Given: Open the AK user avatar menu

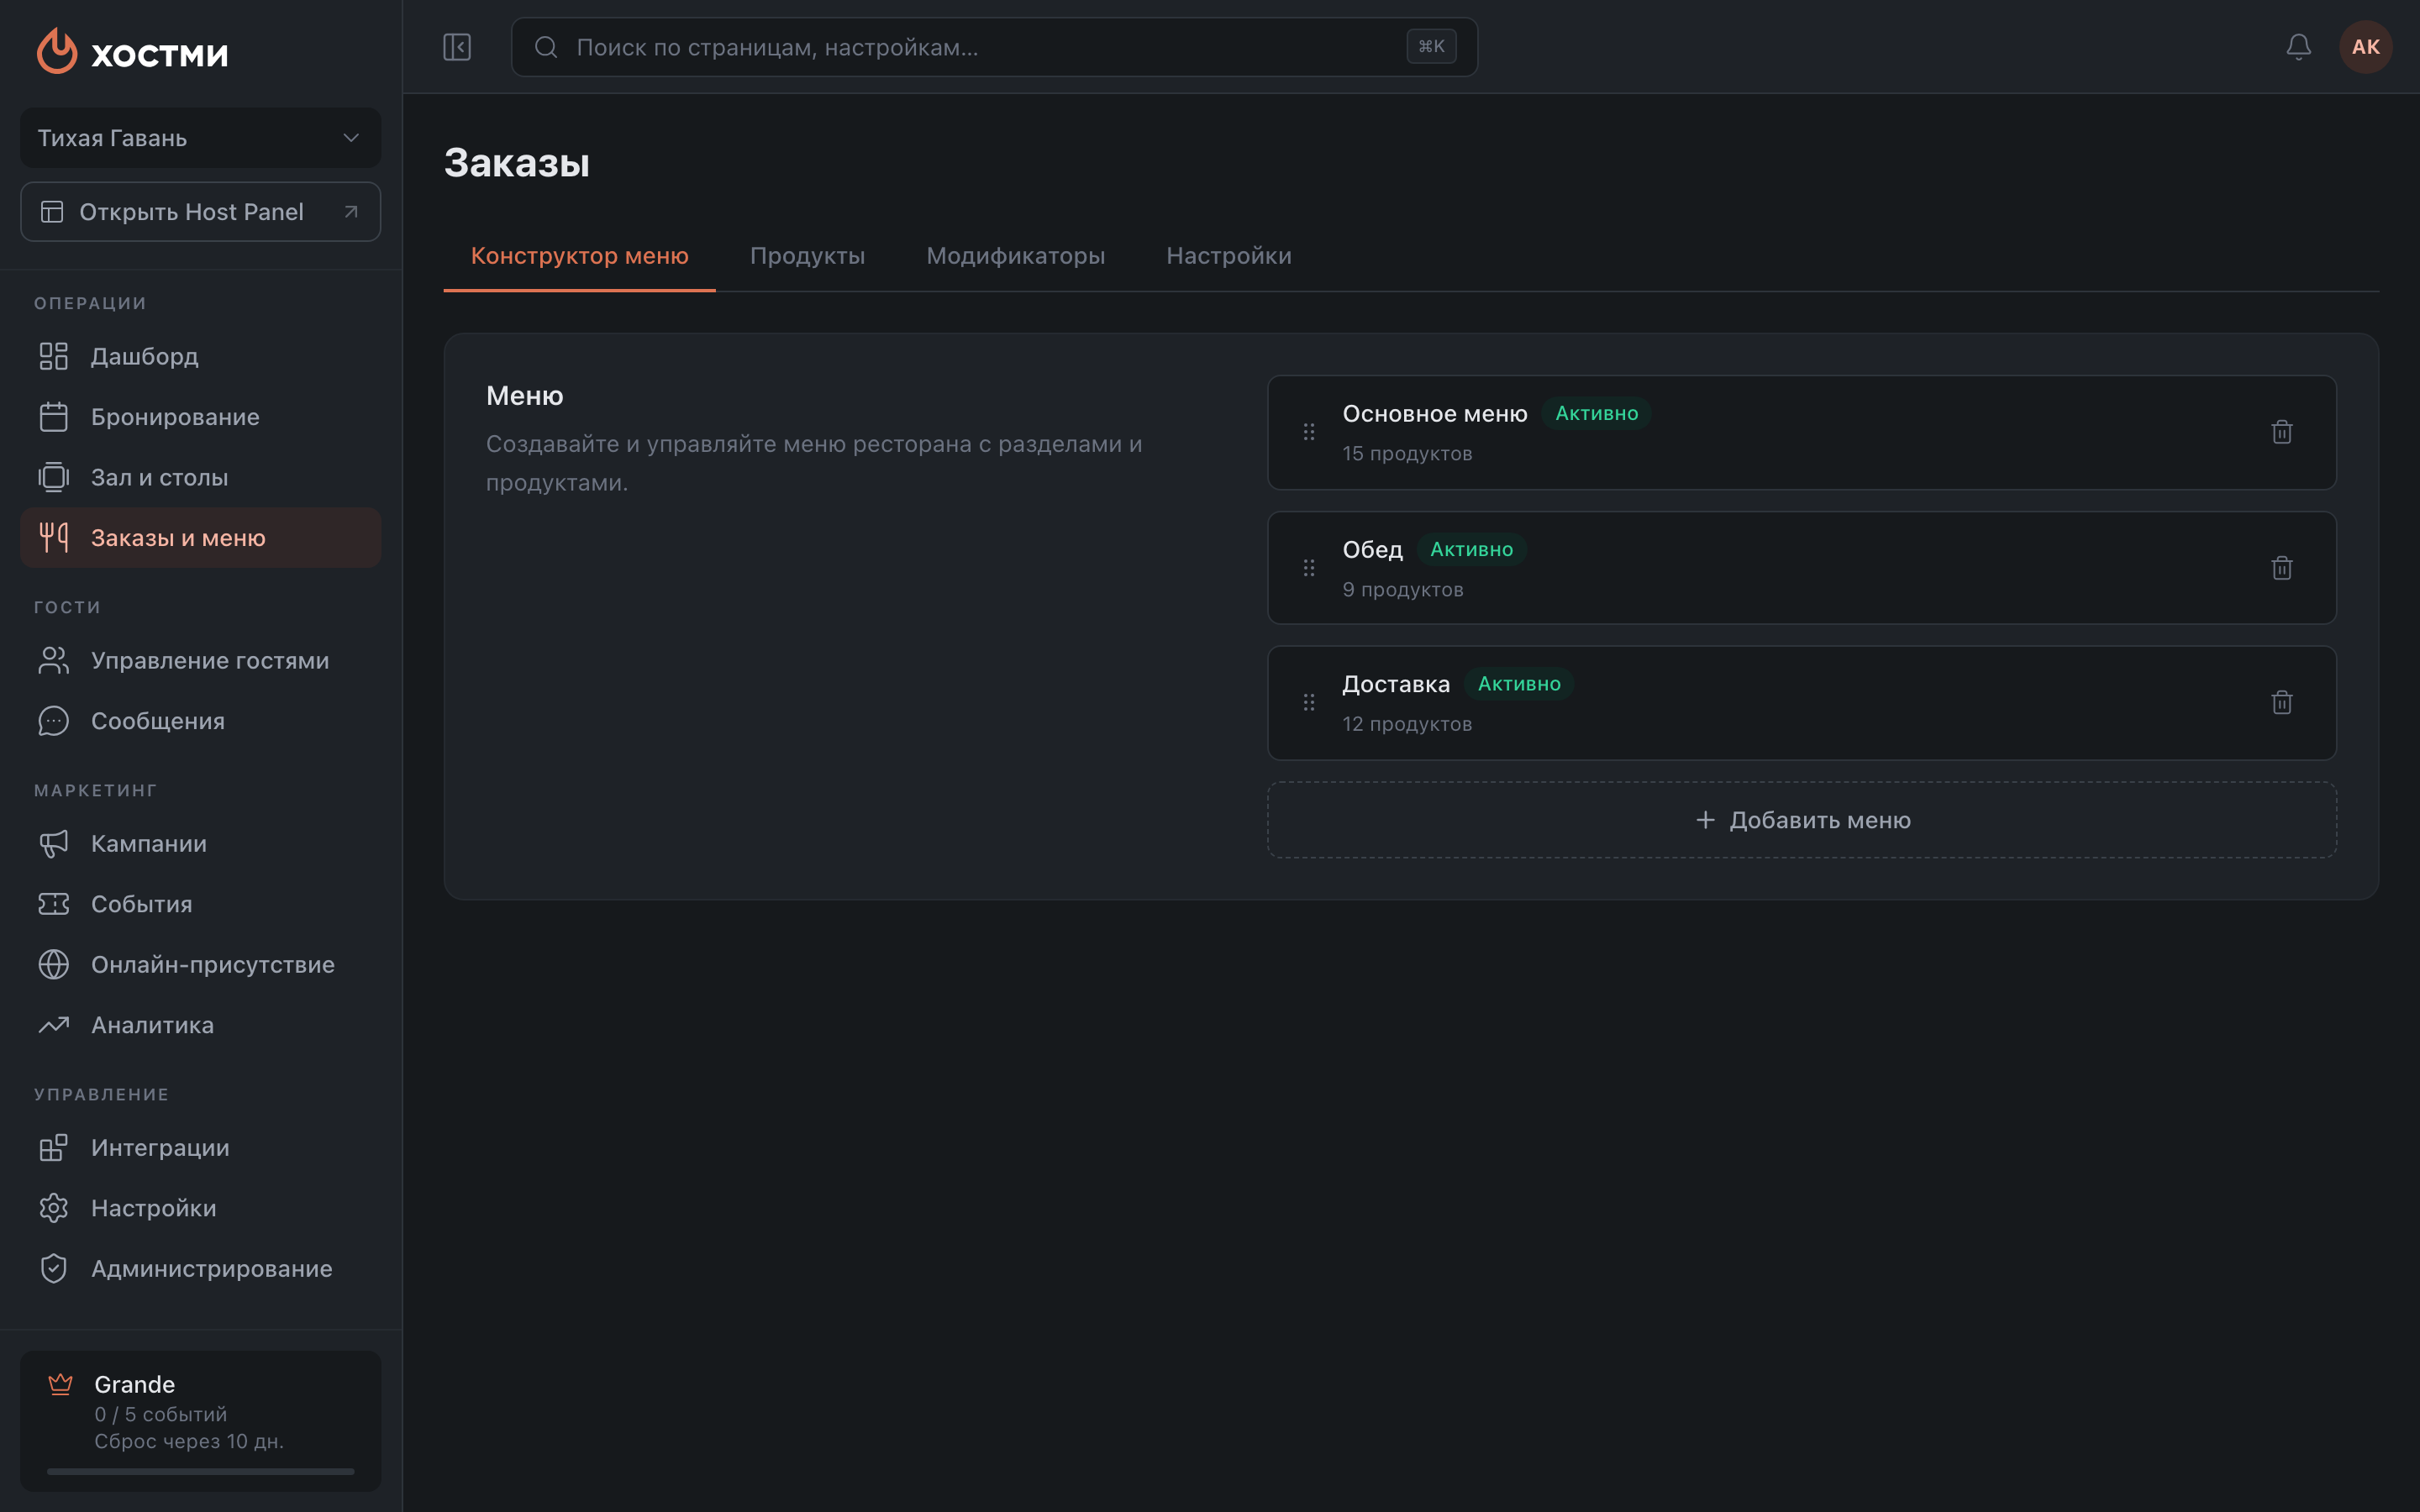Looking at the screenshot, I should pyautogui.click(x=2365, y=47).
